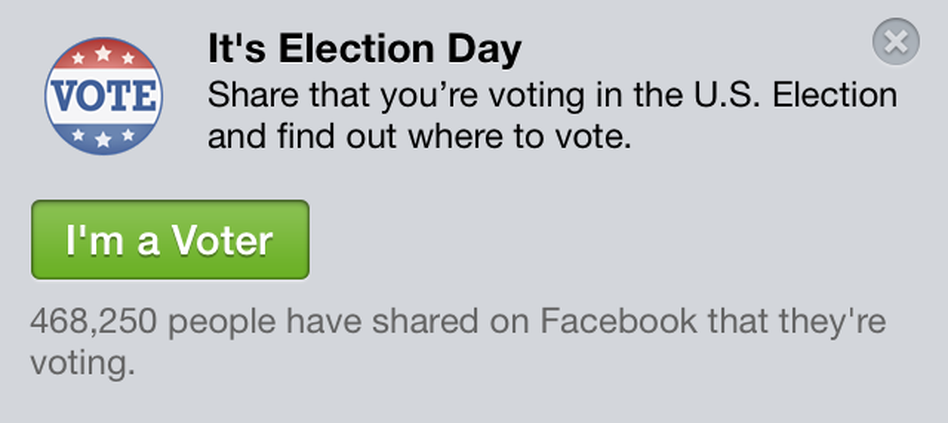
Task: Tap the word It's at the heading start
Action: click(x=238, y=50)
